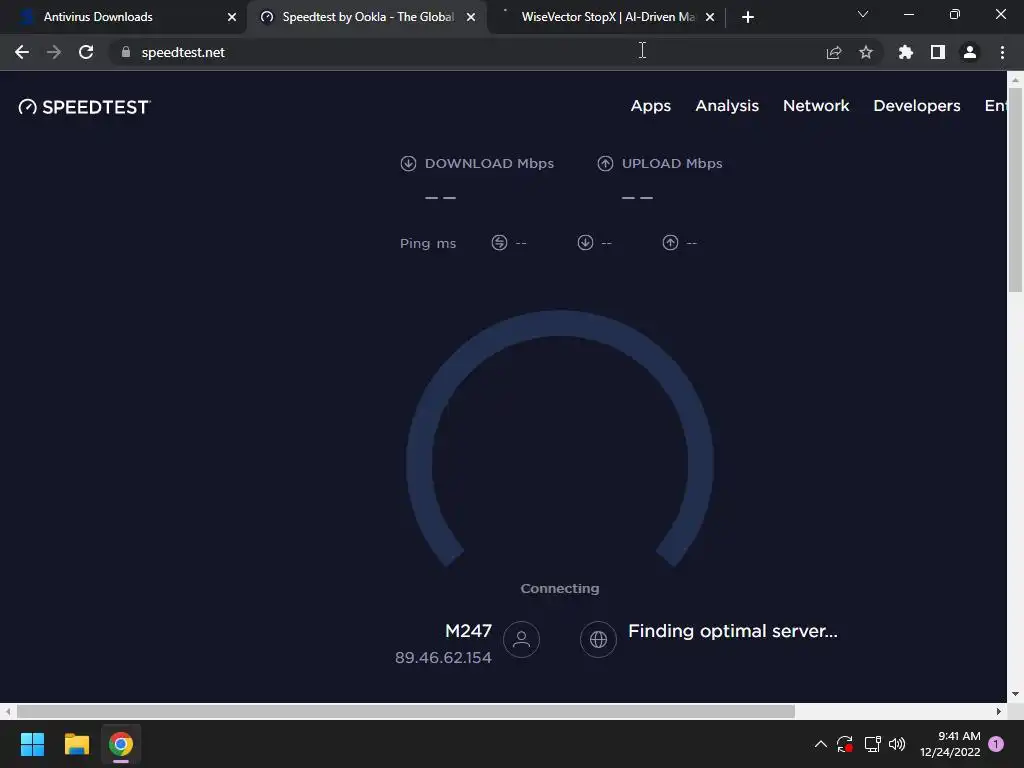This screenshot has width=1024, height=768.
Task: Click the update sync tray icon
Action: (x=844, y=744)
